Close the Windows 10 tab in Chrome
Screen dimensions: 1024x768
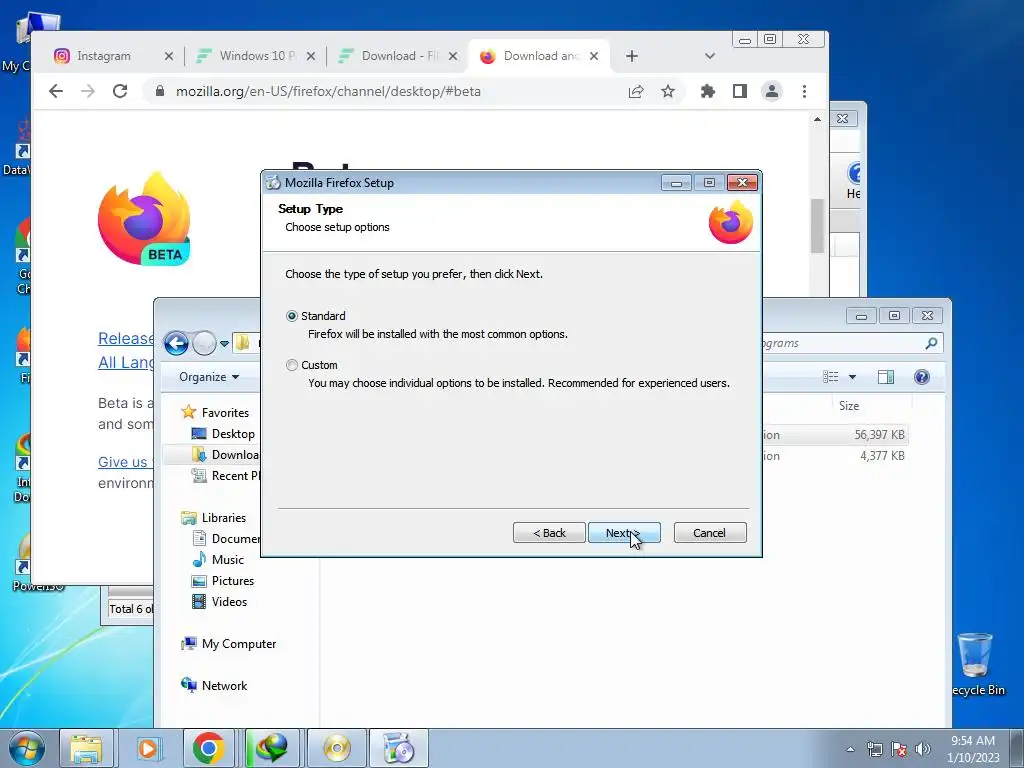tap(311, 56)
